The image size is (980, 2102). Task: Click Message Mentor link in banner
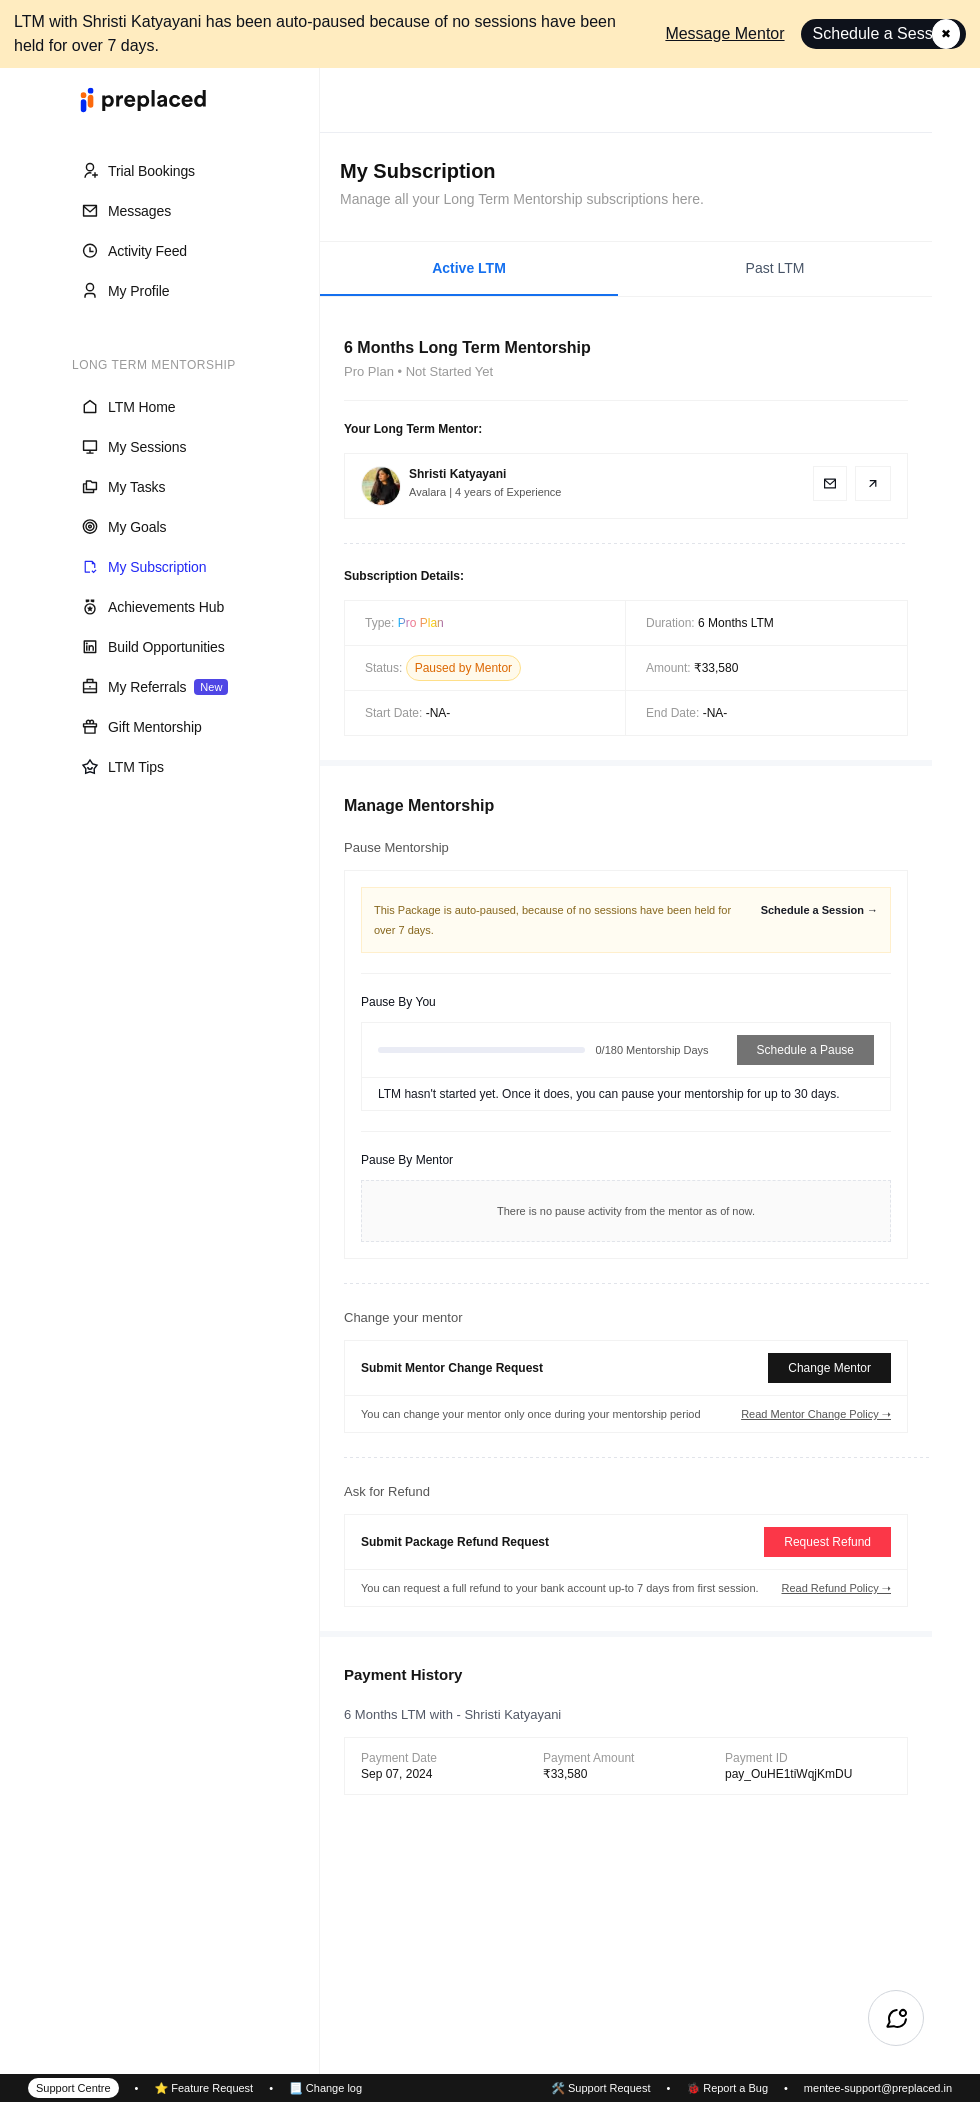point(725,34)
